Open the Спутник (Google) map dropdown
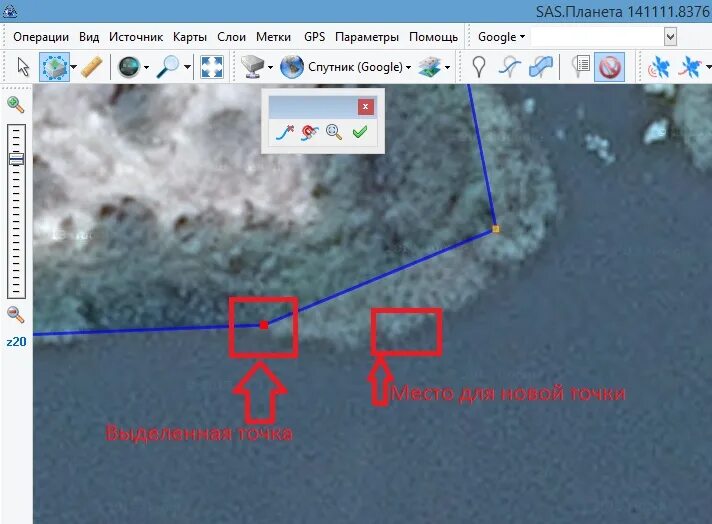712x524 pixels. [359, 67]
